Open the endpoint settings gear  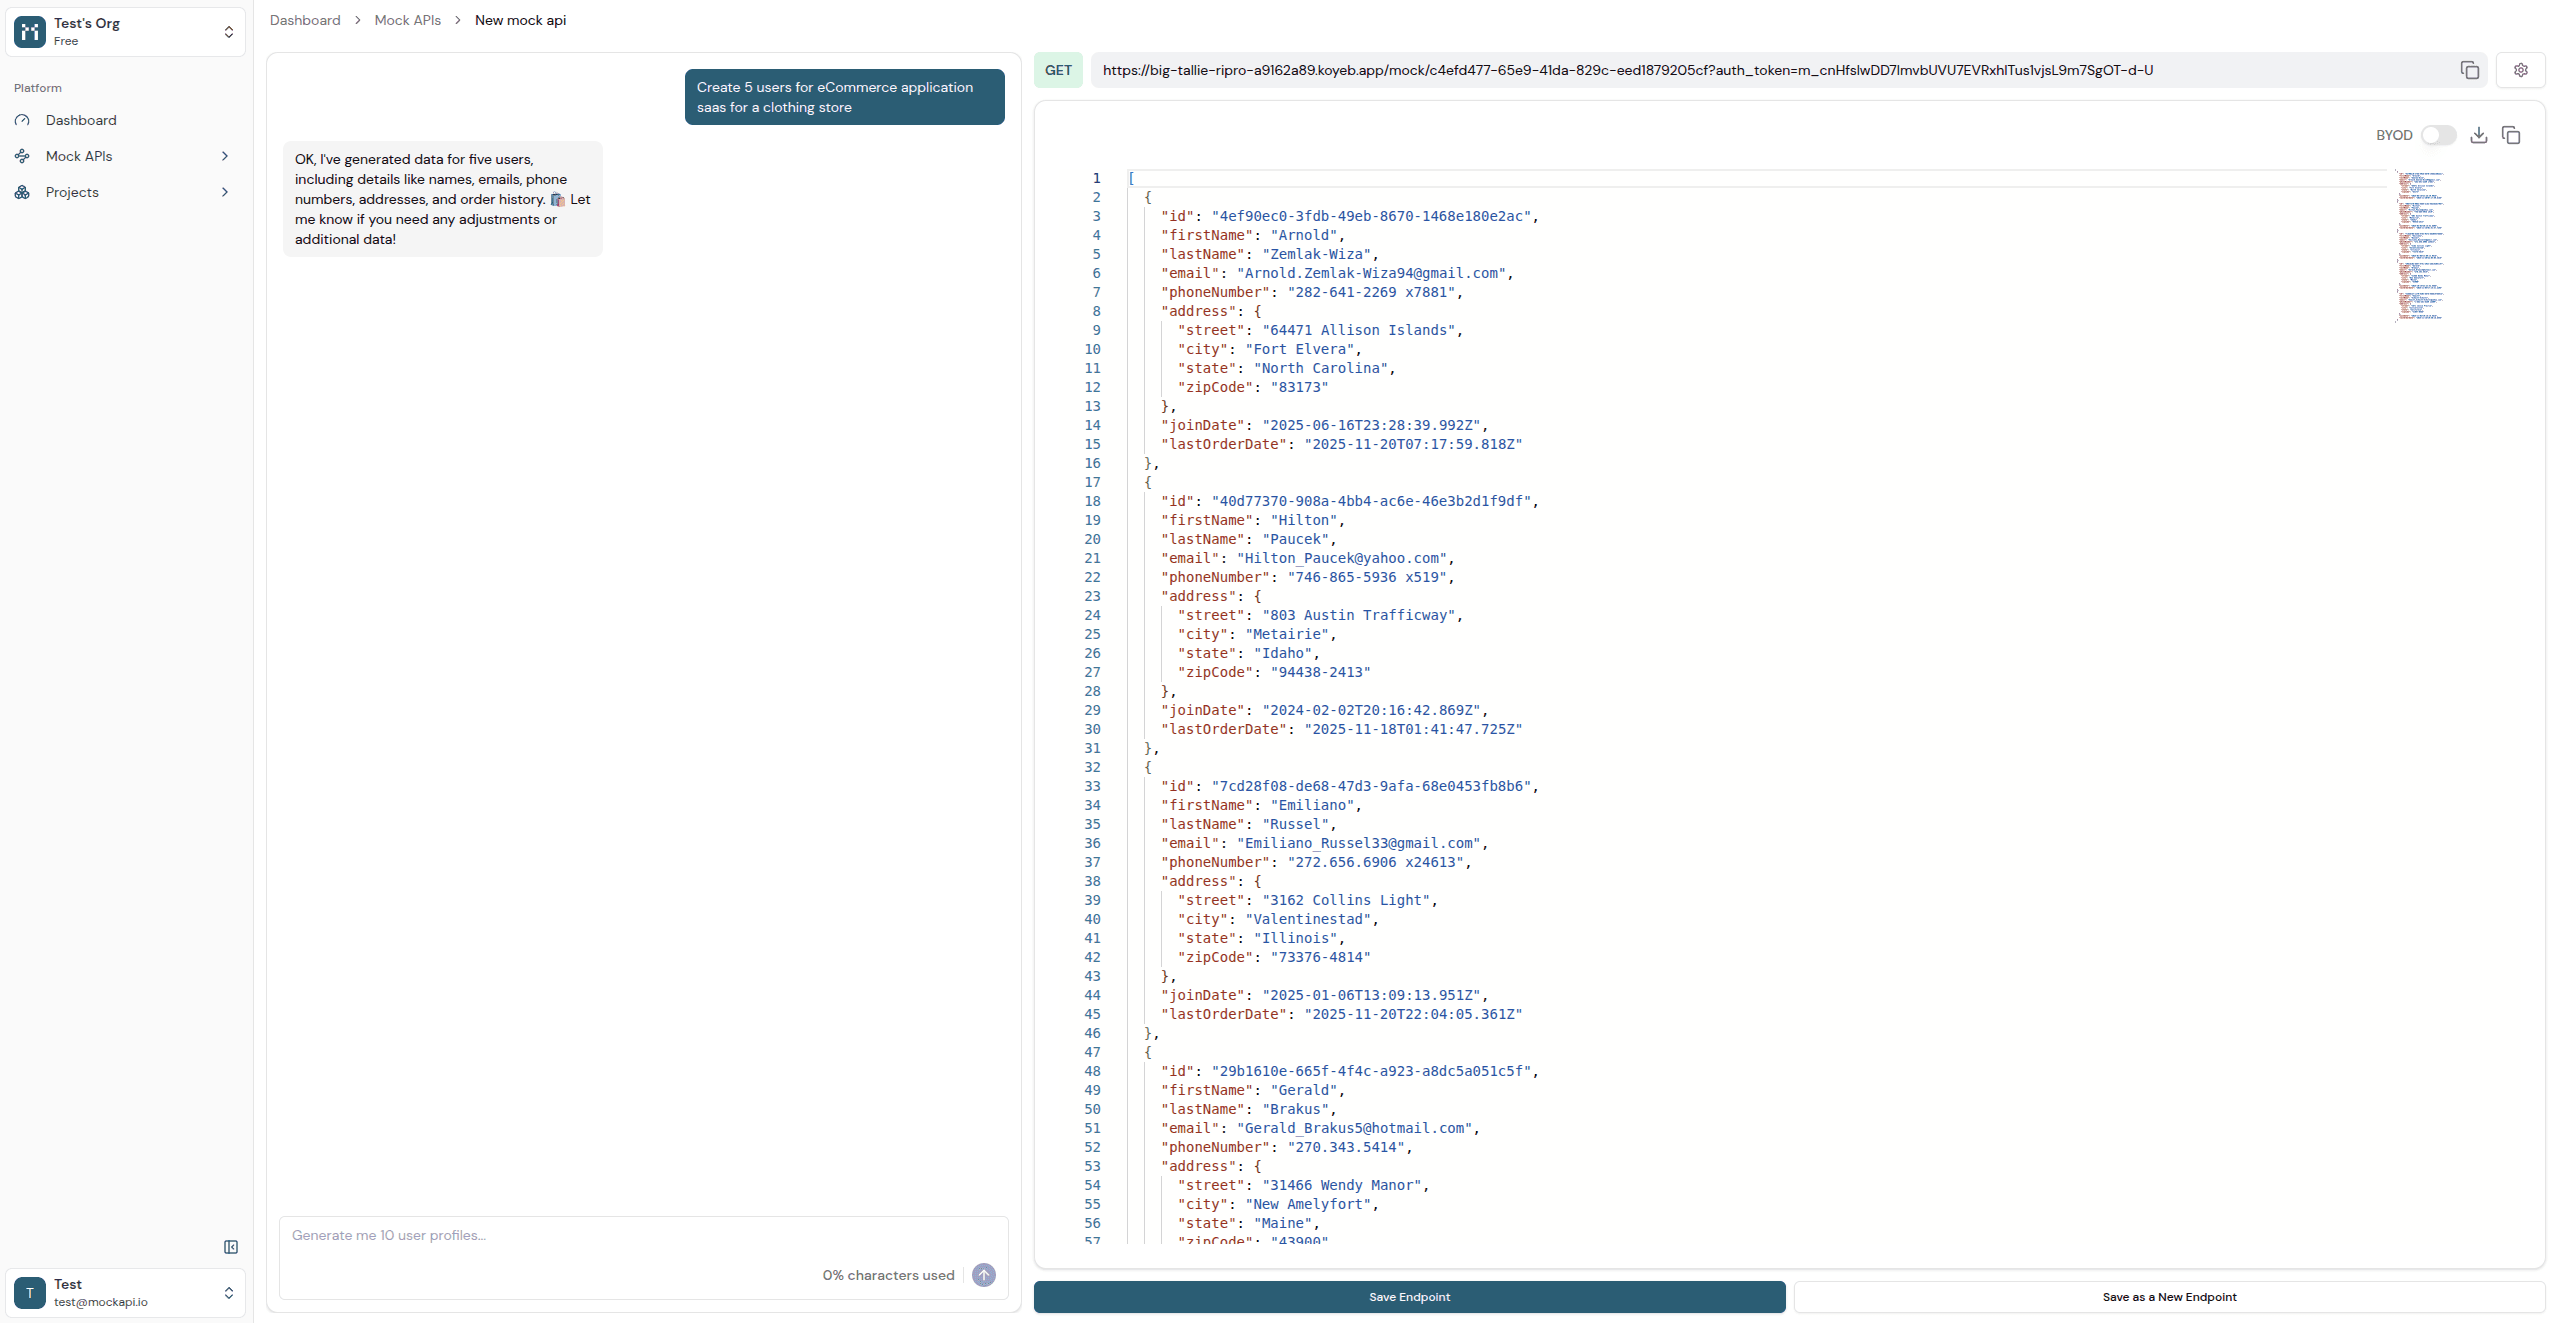(2521, 69)
